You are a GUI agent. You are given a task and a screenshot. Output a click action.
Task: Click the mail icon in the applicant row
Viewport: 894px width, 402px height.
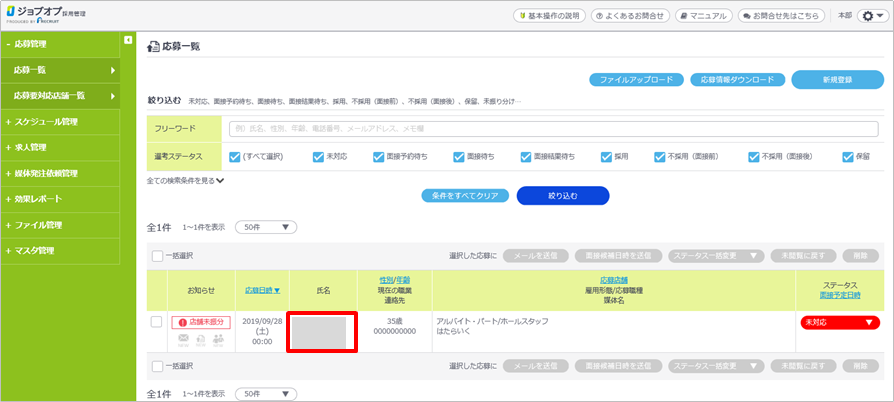[x=184, y=340]
